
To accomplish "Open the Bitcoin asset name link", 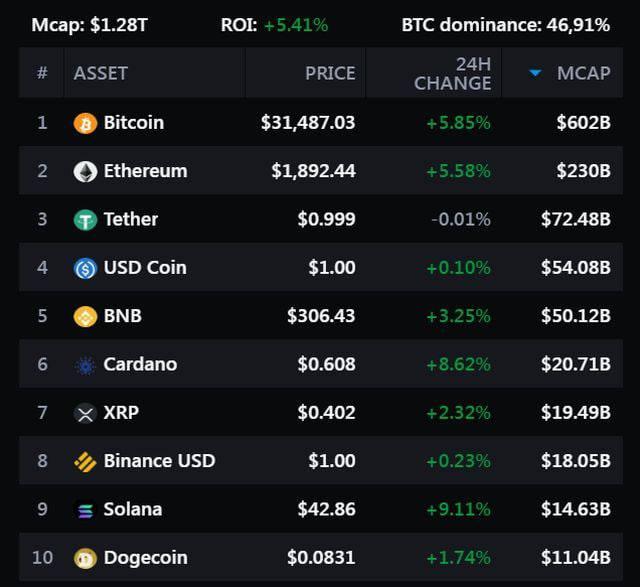I will (x=133, y=123).
